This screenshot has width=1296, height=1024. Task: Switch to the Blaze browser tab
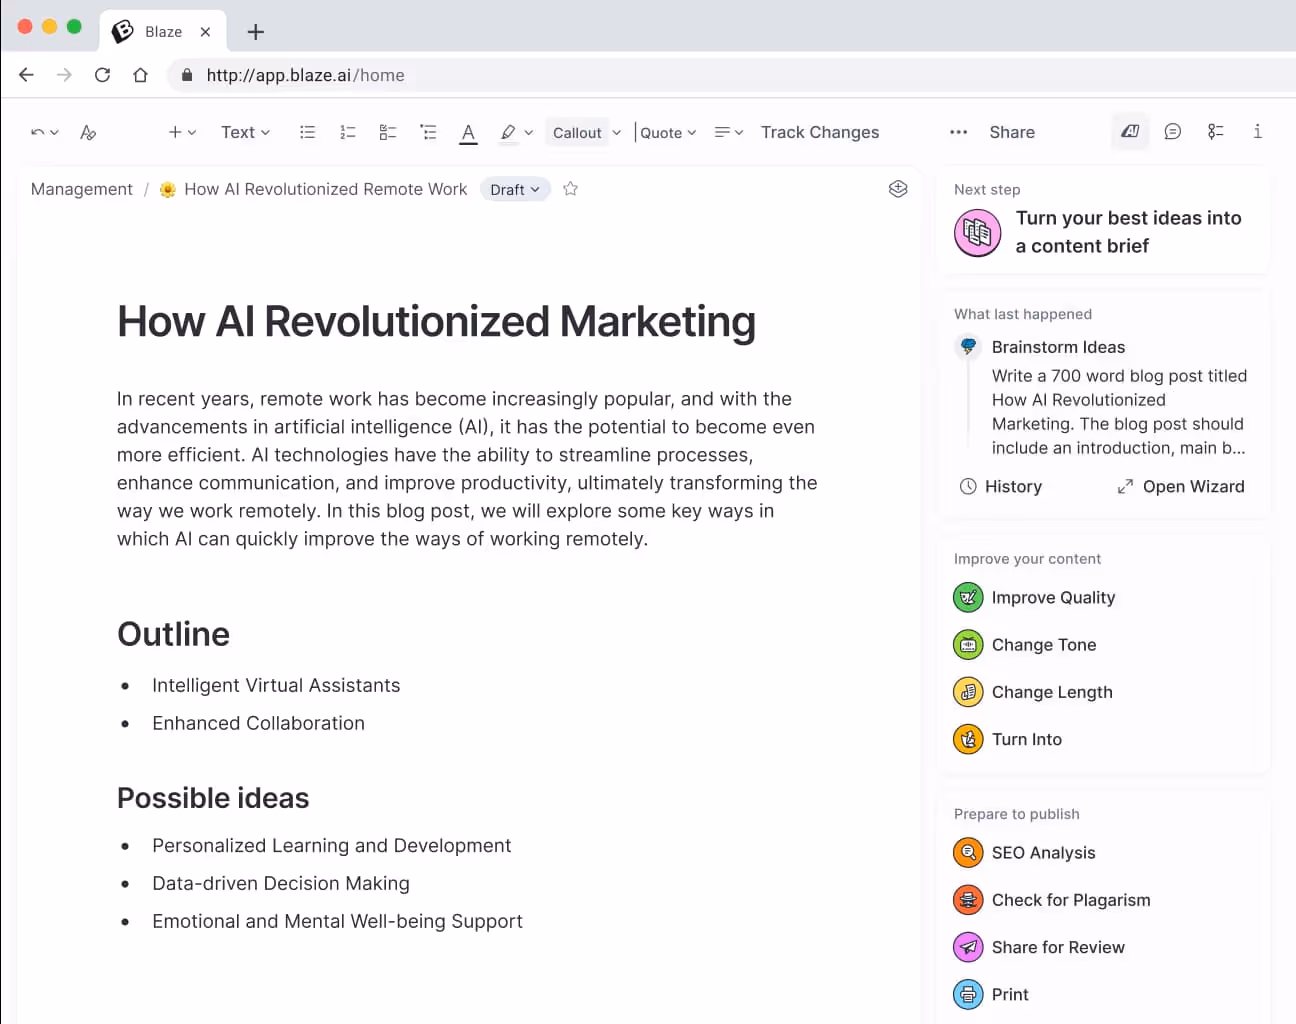pos(162,31)
